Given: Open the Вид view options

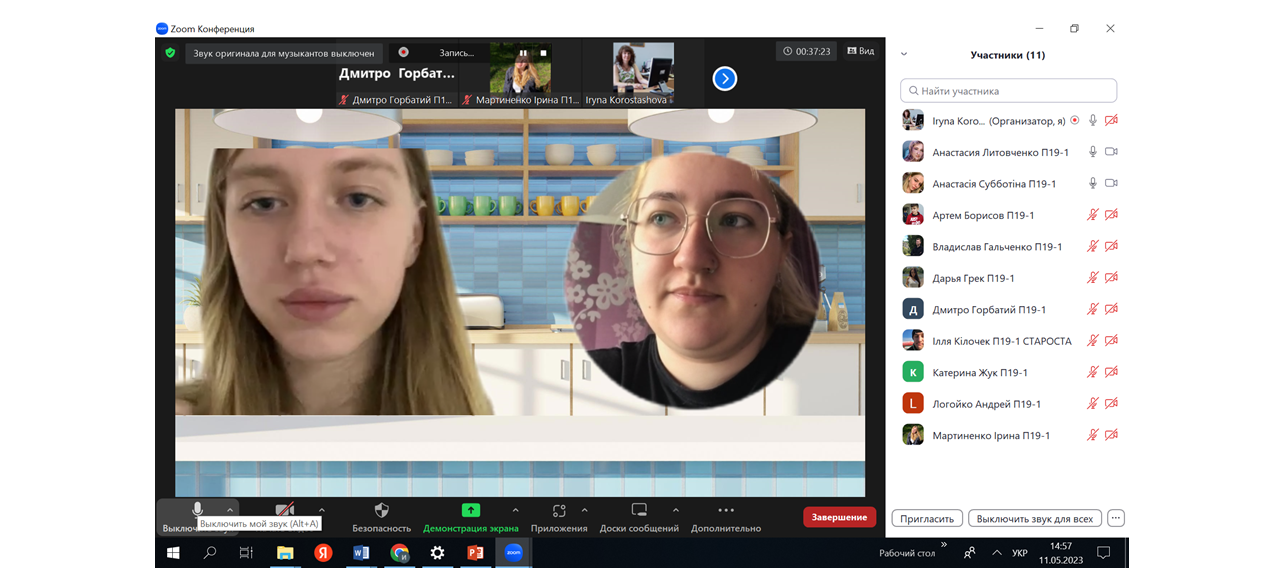Looking at the screenshot, I should coord(861,51).
